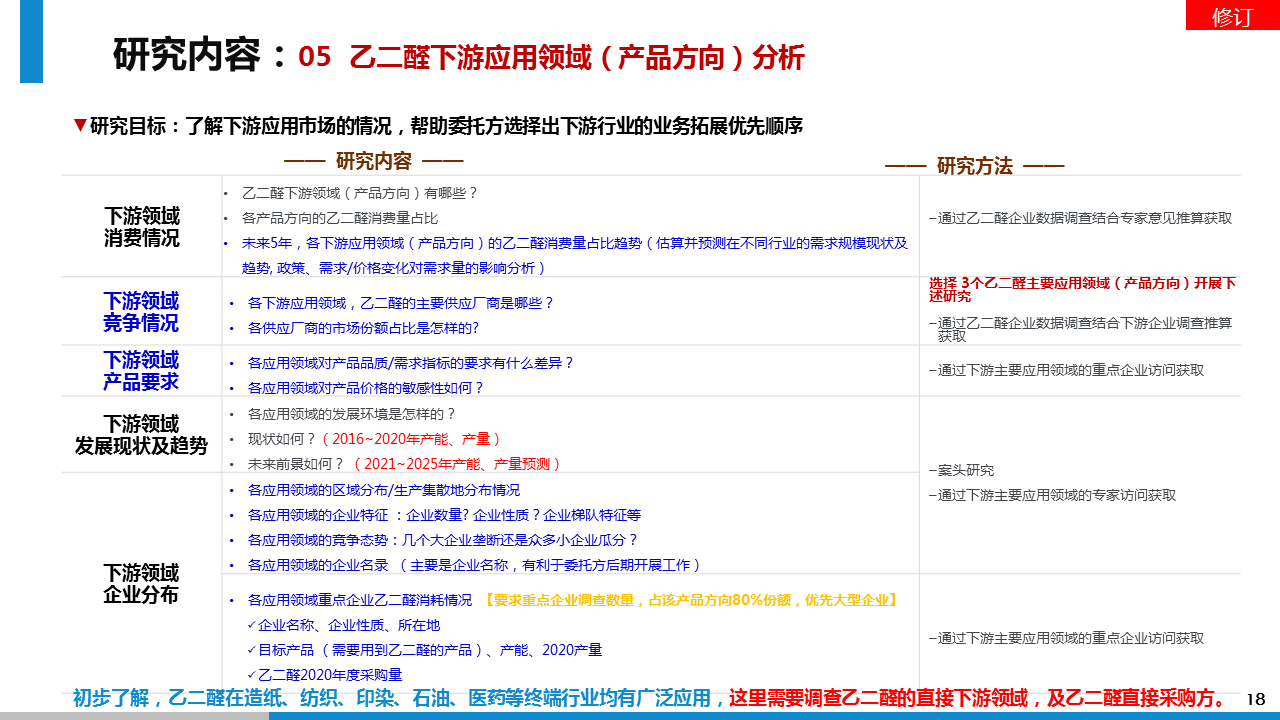The width and height of the screenshot is (1280, 720).
Task: Click the 下游领域消费情况 row label
Action: point(141,227)
